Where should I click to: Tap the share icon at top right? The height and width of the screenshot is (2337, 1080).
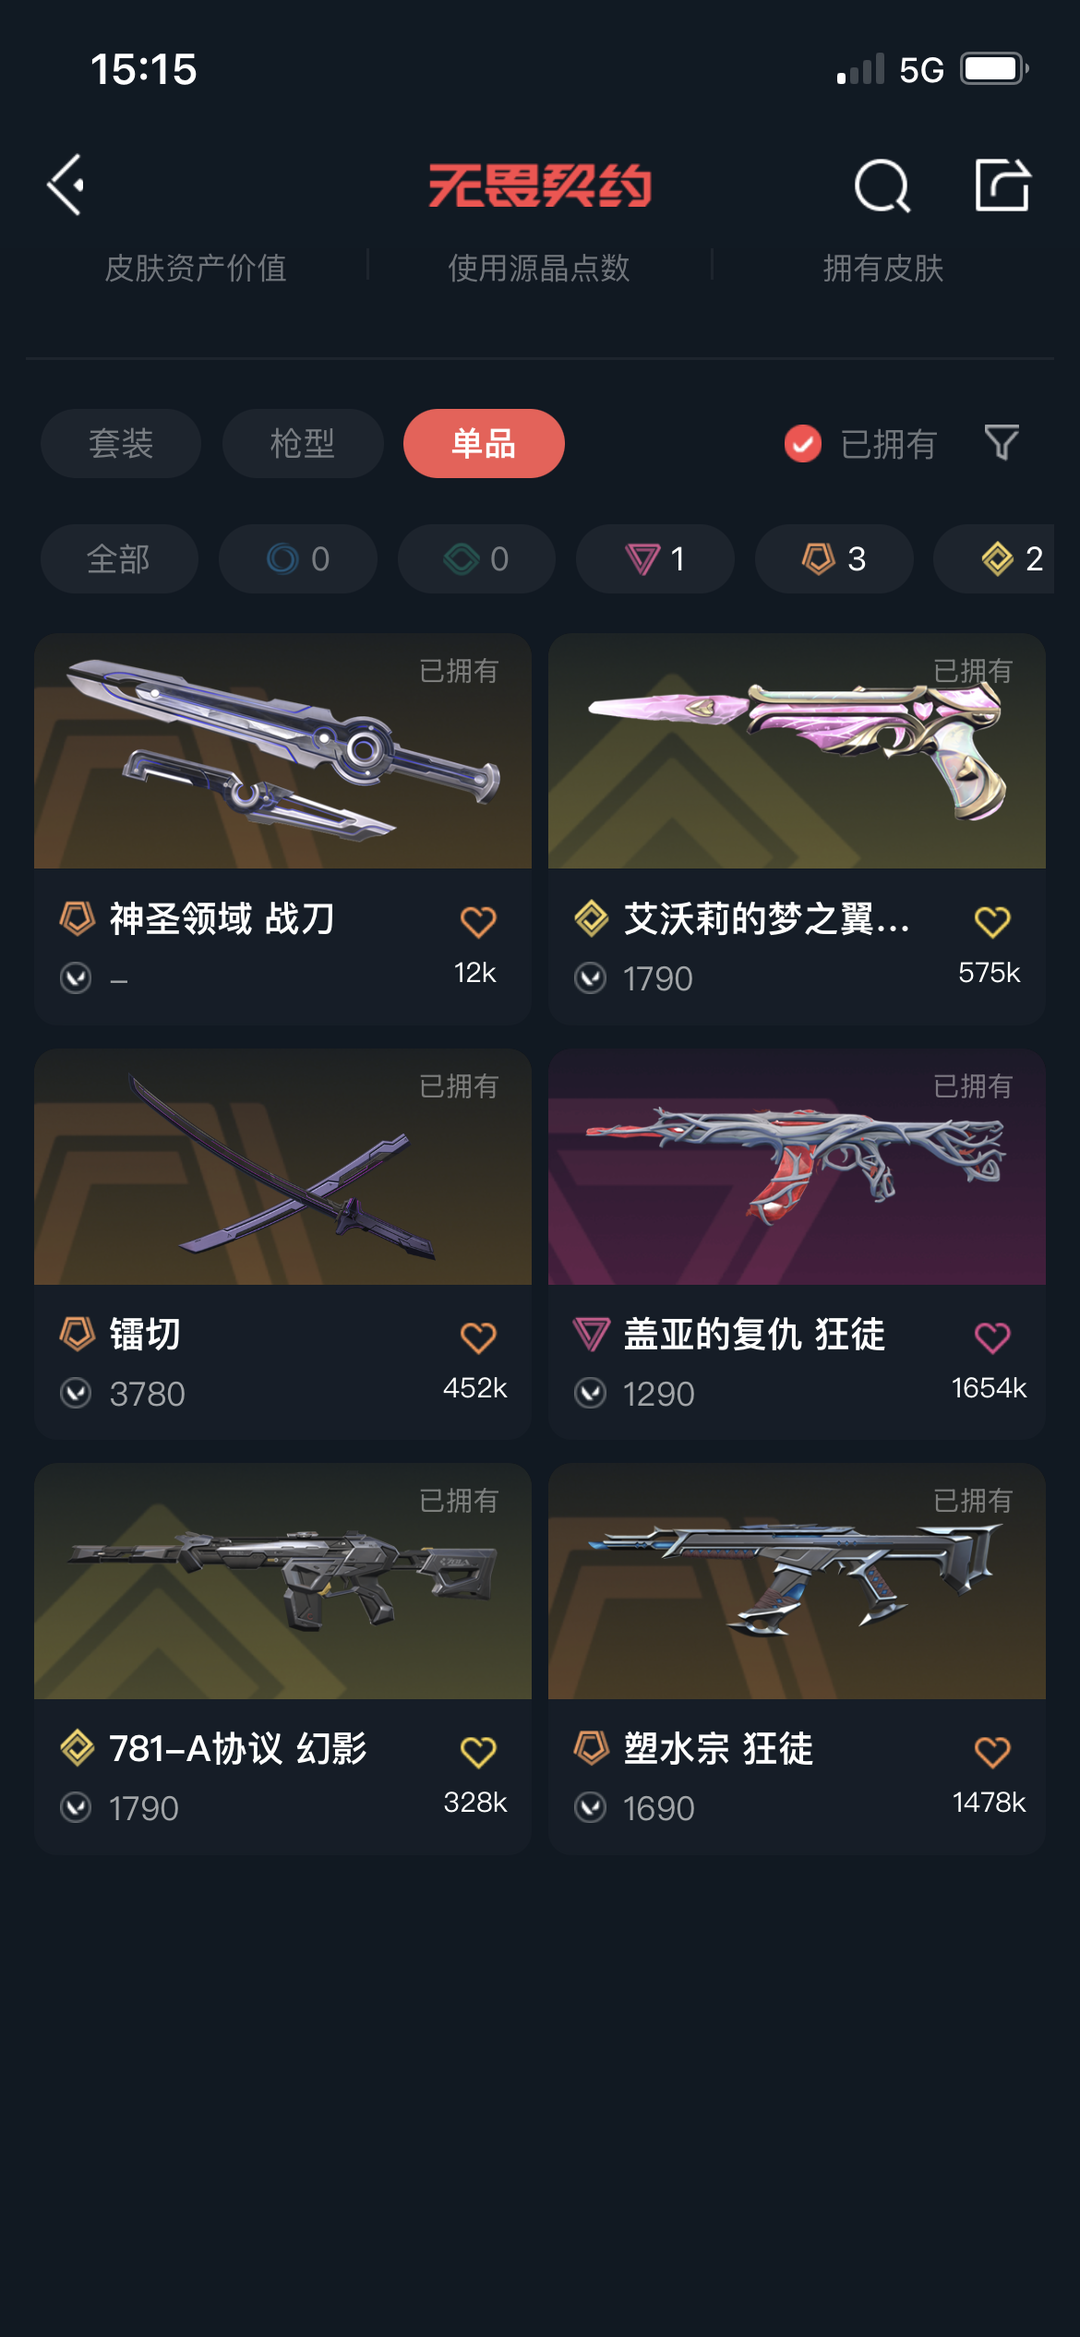[x=1002, y=185]
